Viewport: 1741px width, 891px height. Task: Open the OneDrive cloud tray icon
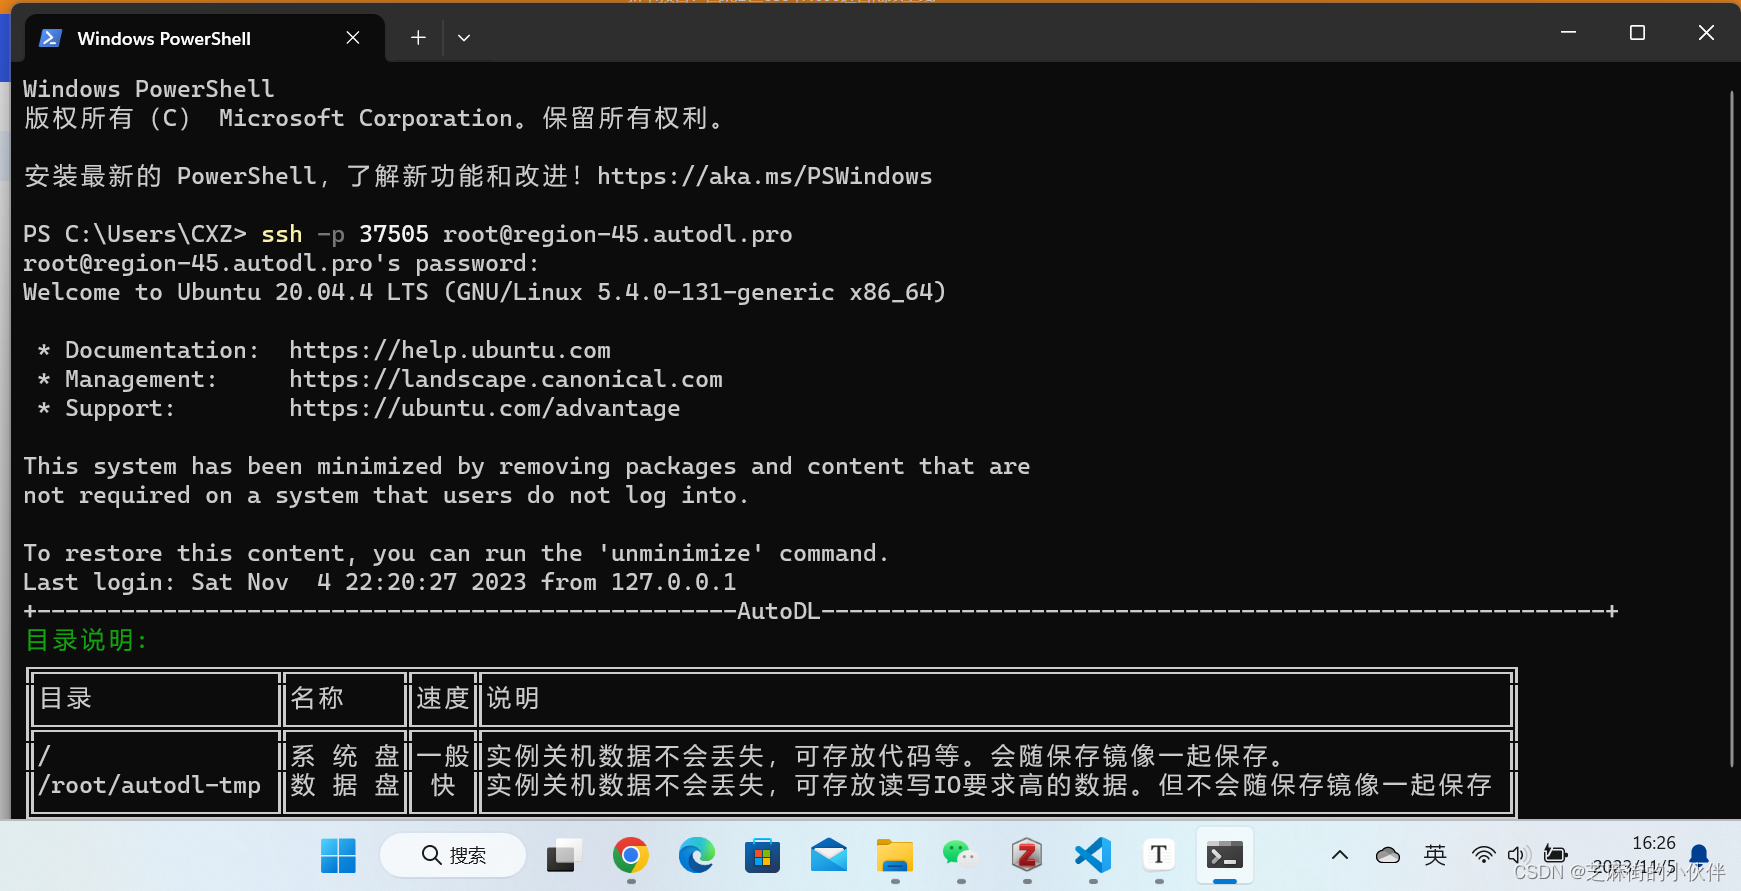point(1388,856)
